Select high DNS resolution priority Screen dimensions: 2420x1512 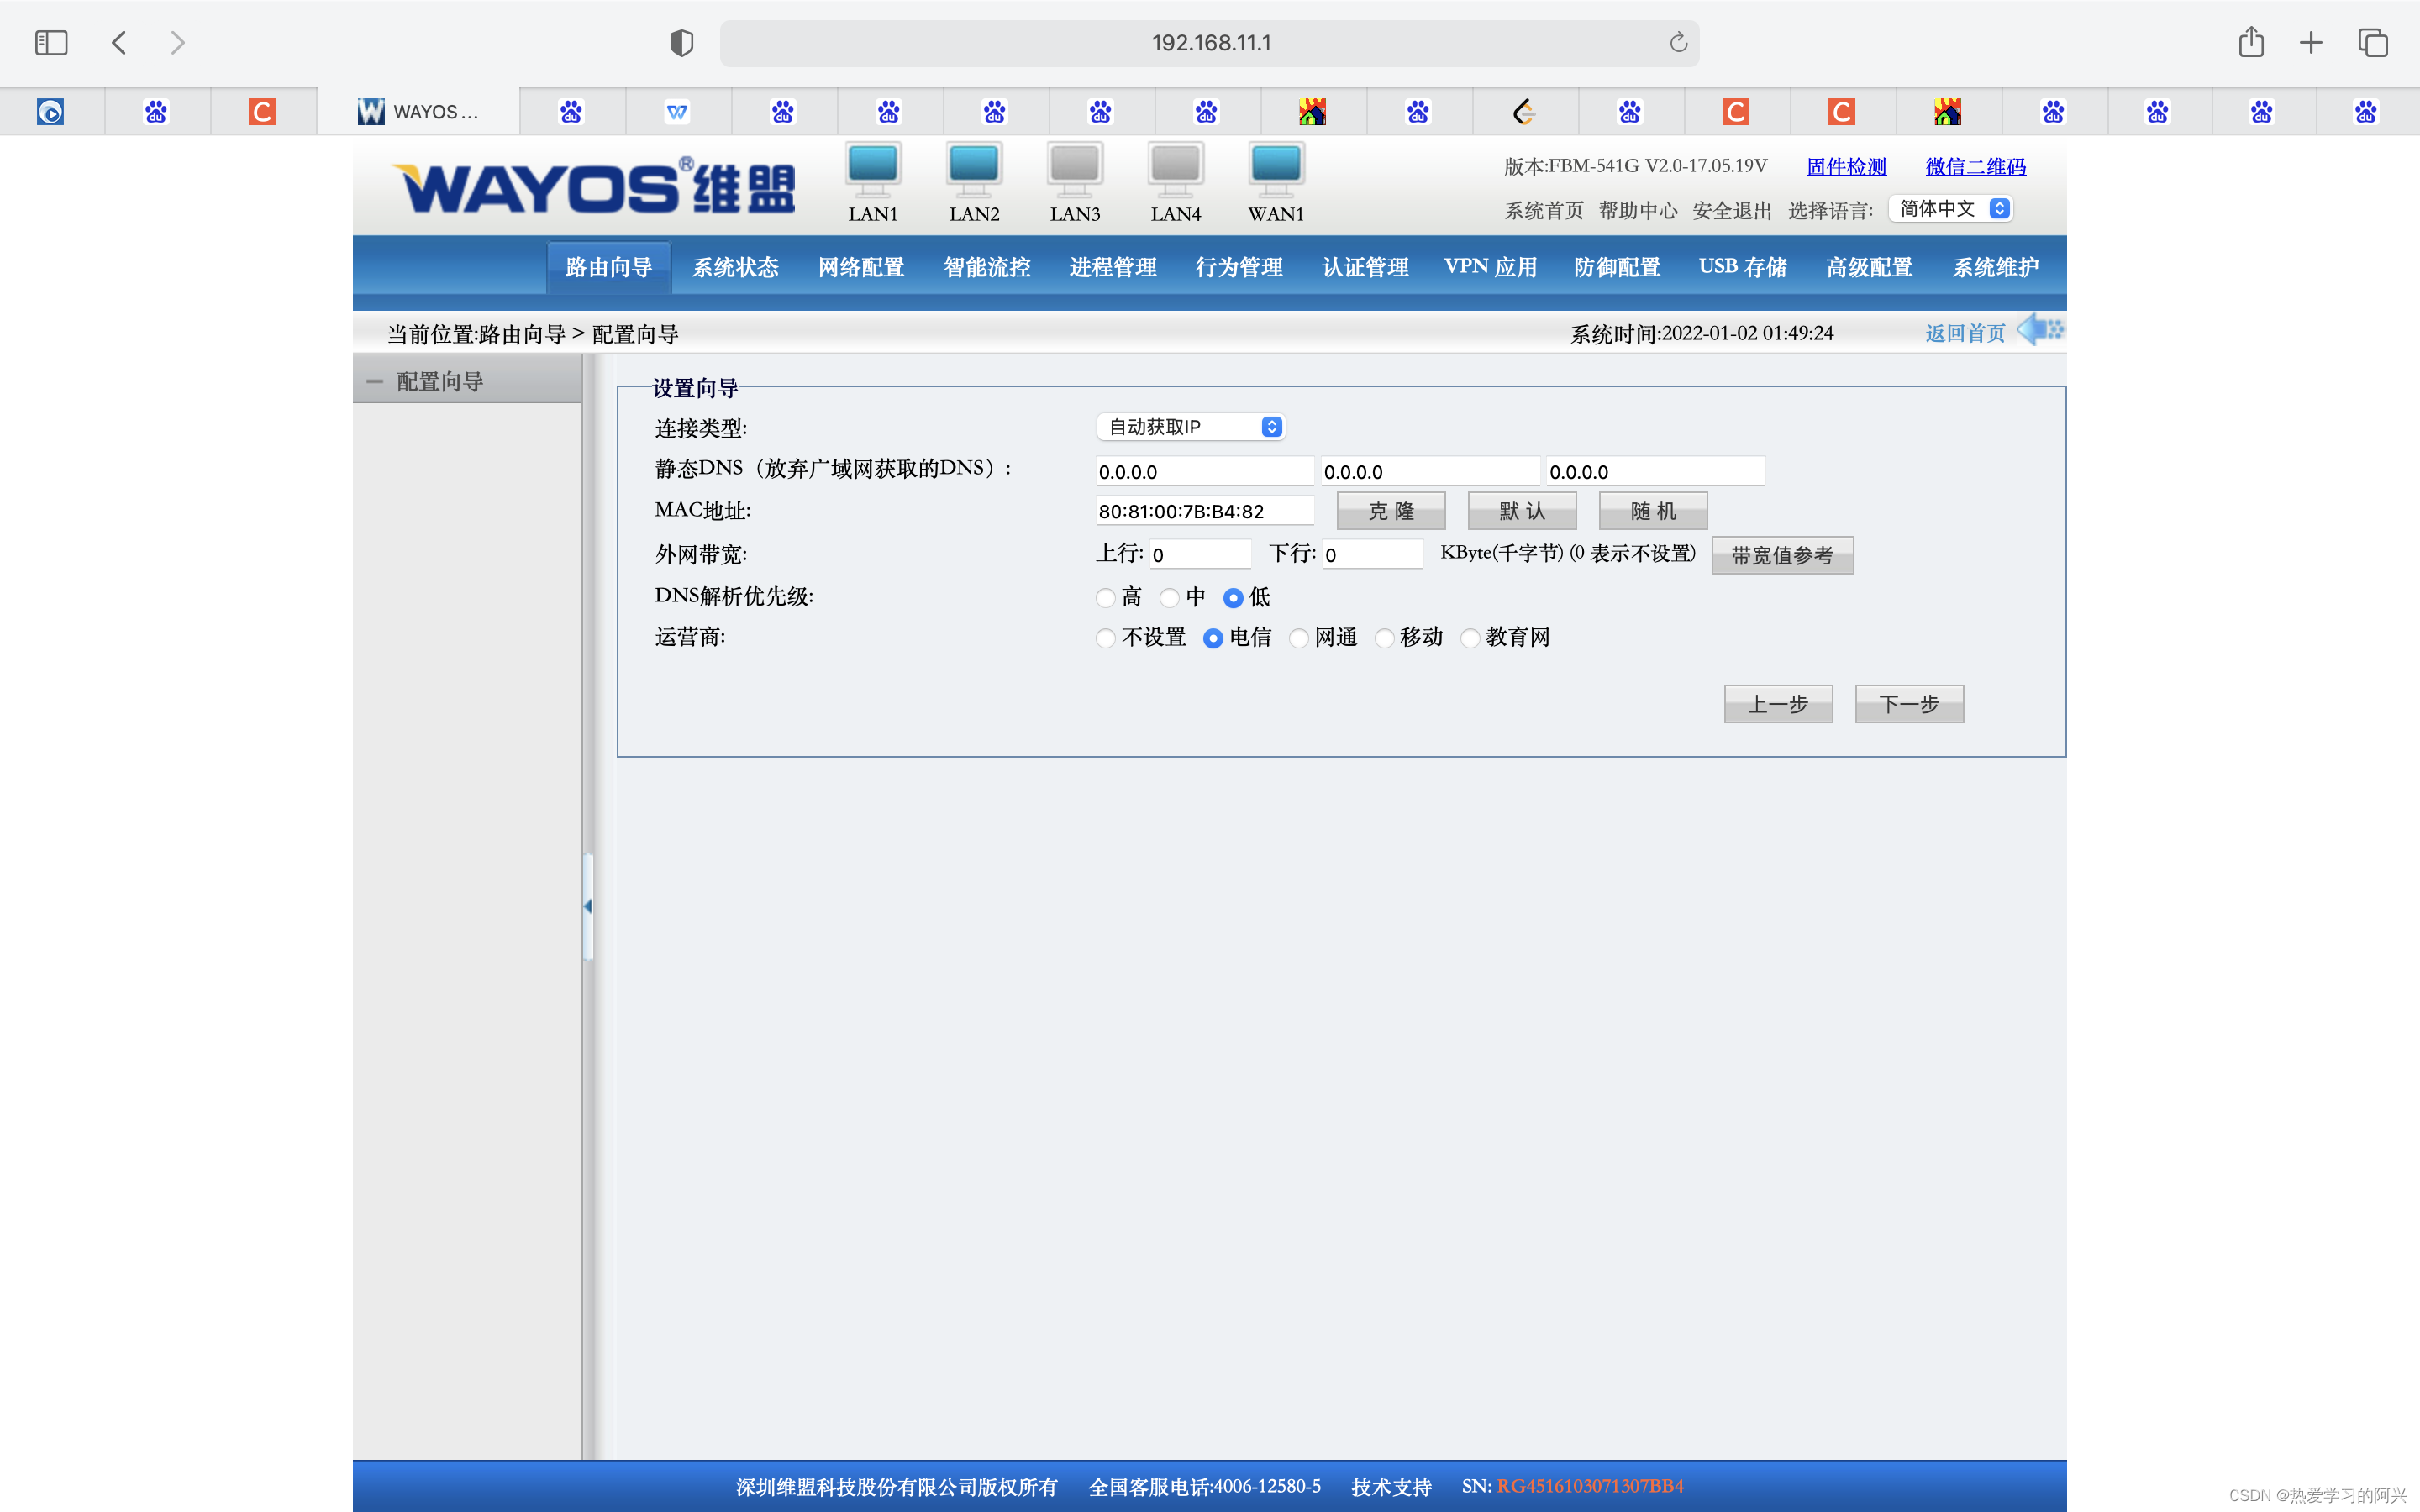[1105, 598]
